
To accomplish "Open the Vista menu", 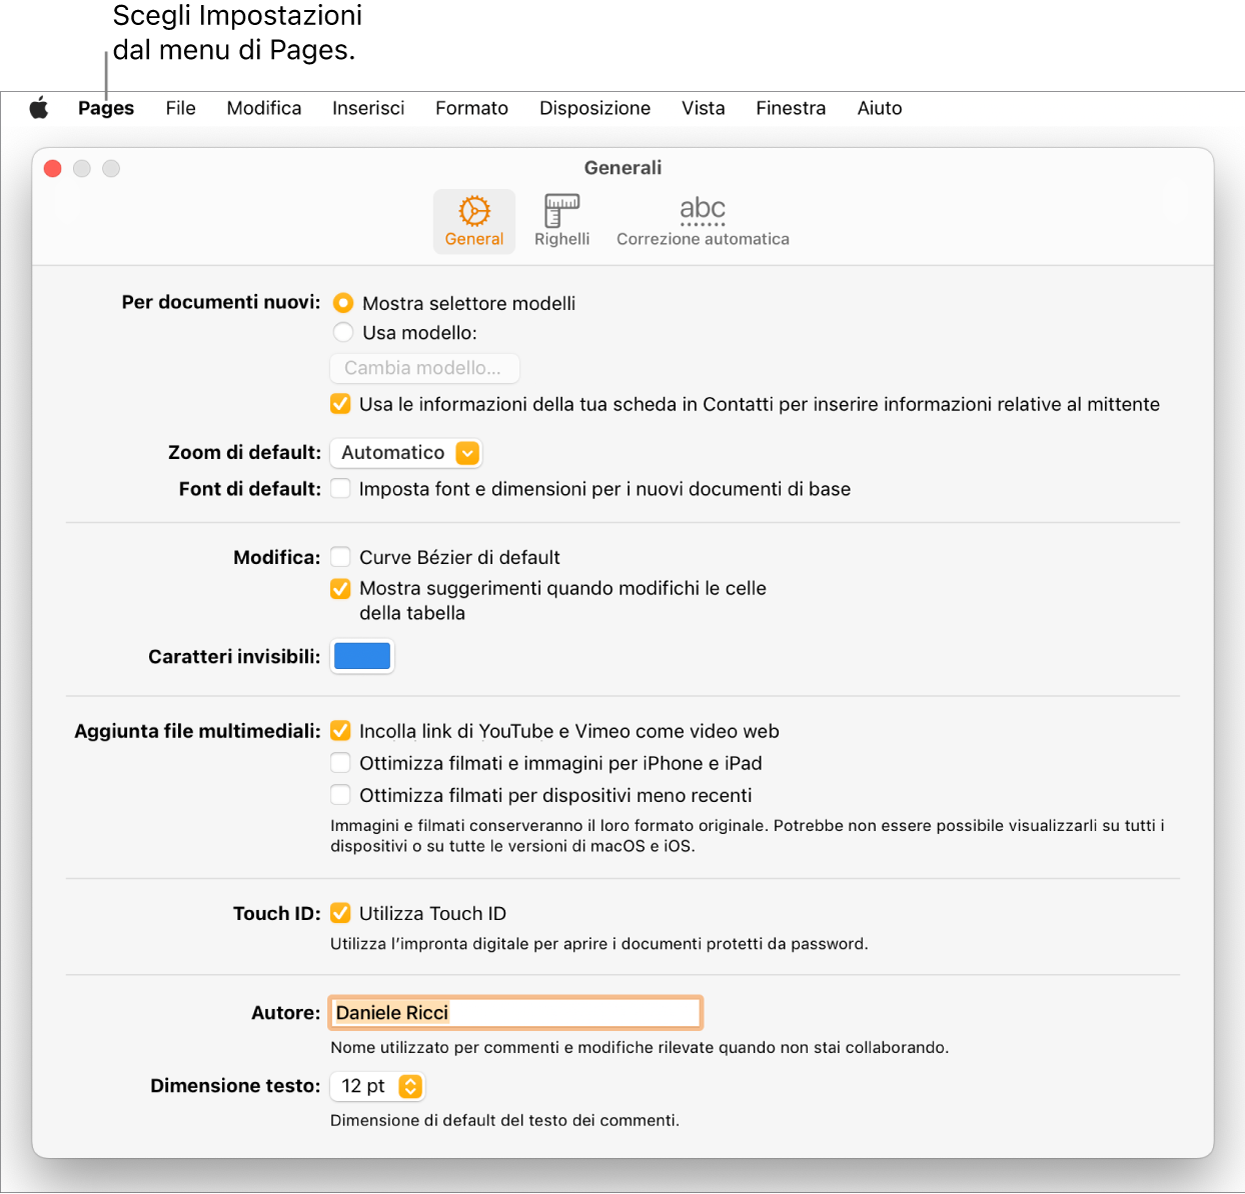I will point(703,108).
